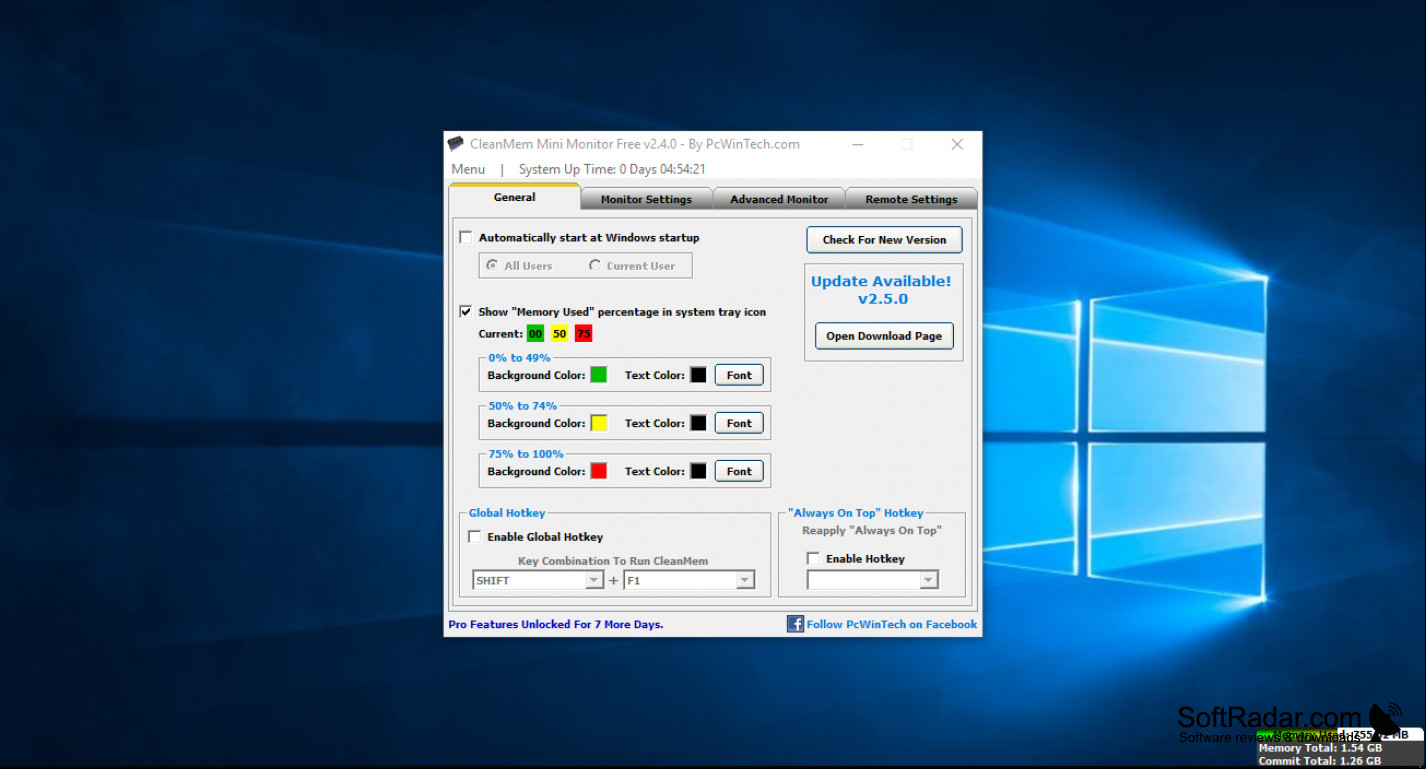Open the Menu item

468,170
